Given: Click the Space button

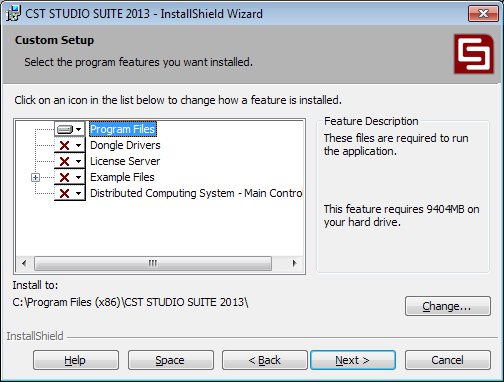Looking at the screenshot, I should [171, 360].
